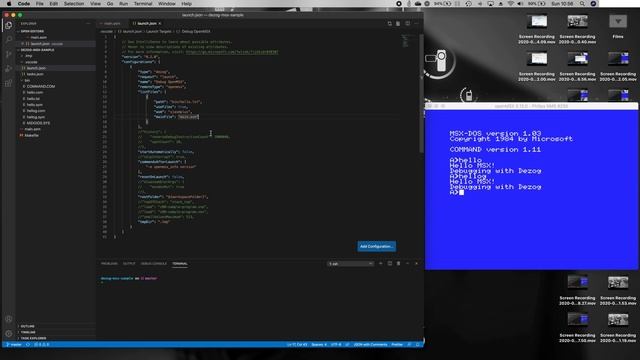
Task: Click the Prettier status bar item
Action: point(397,344)
